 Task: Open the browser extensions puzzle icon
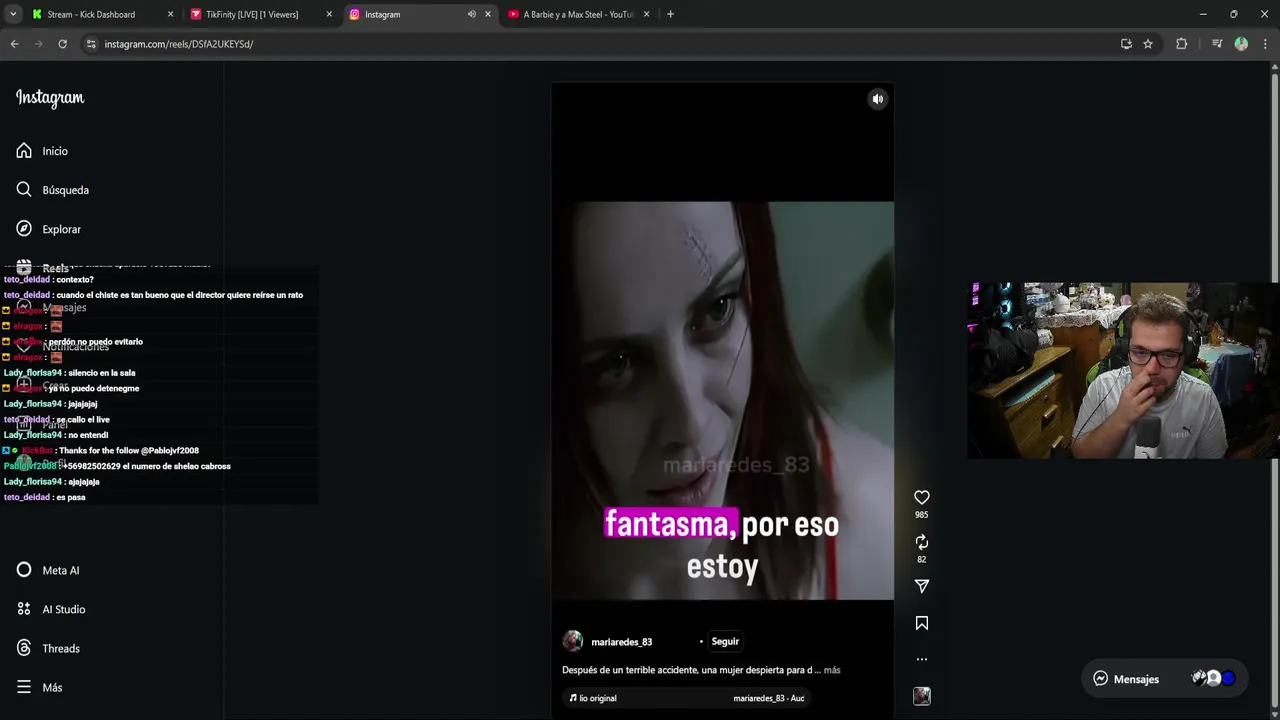pos(1181,44)
